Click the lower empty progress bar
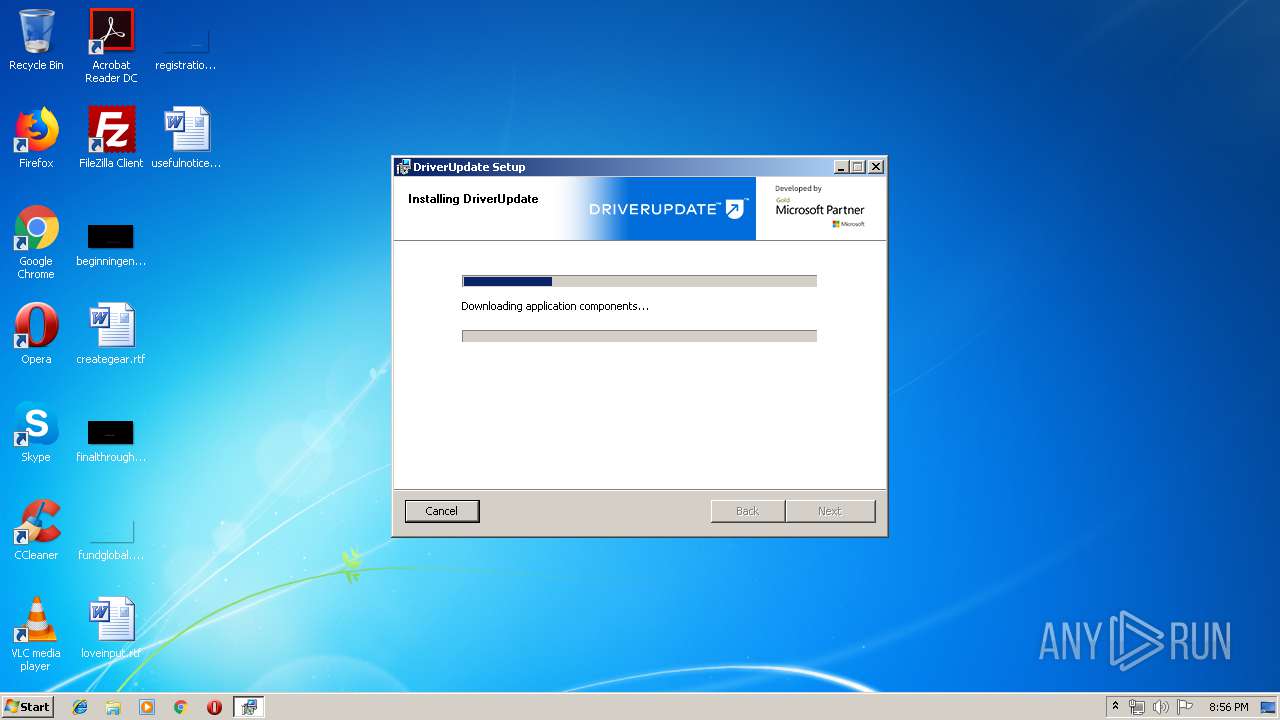Image resolution: width=1280 pixels, height=720 pixels. tap(639, 336)
